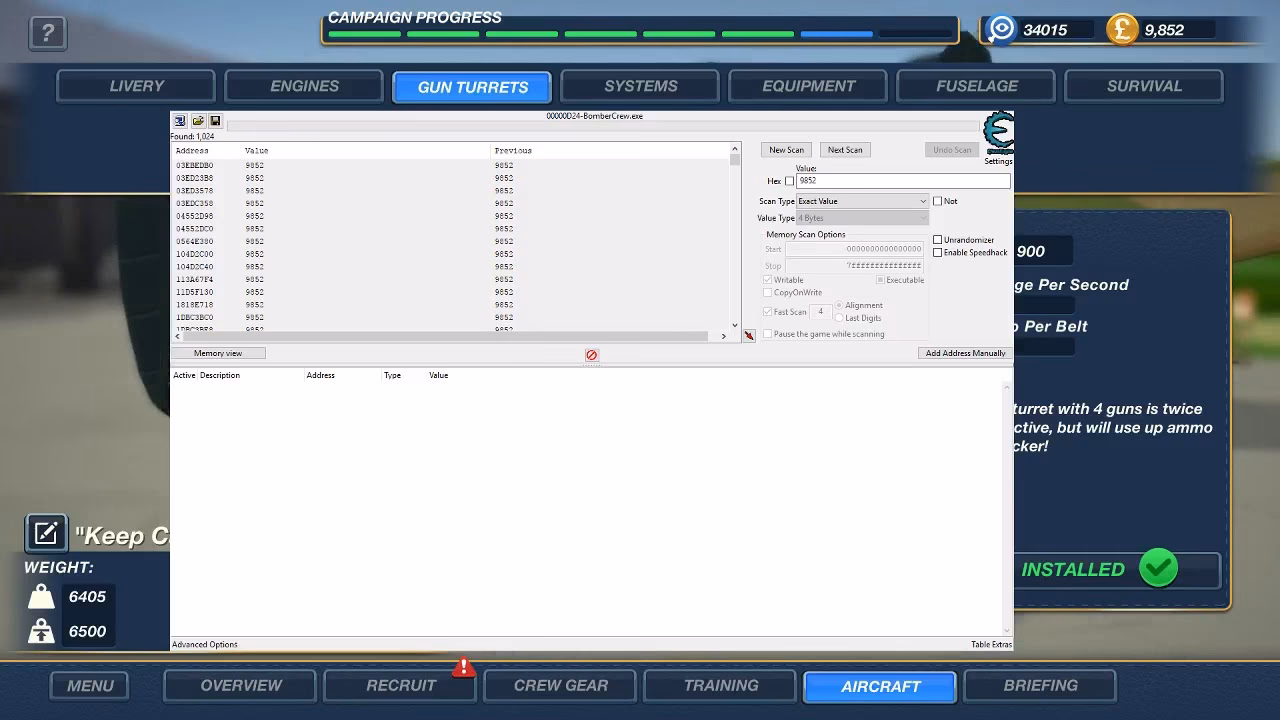Click the red stop scan icon
Screen dimensions: 1280x720
point(592,353)
